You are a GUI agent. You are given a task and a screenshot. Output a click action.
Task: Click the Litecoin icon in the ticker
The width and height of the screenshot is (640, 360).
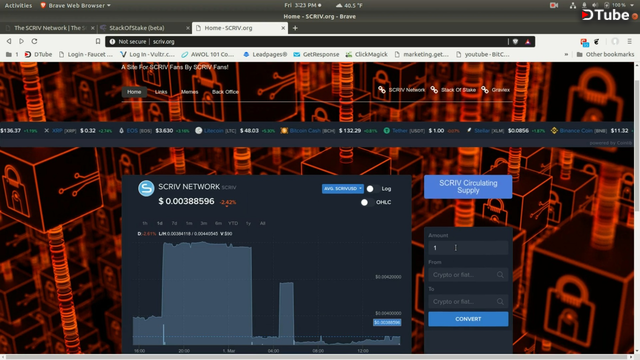point(198,131)
